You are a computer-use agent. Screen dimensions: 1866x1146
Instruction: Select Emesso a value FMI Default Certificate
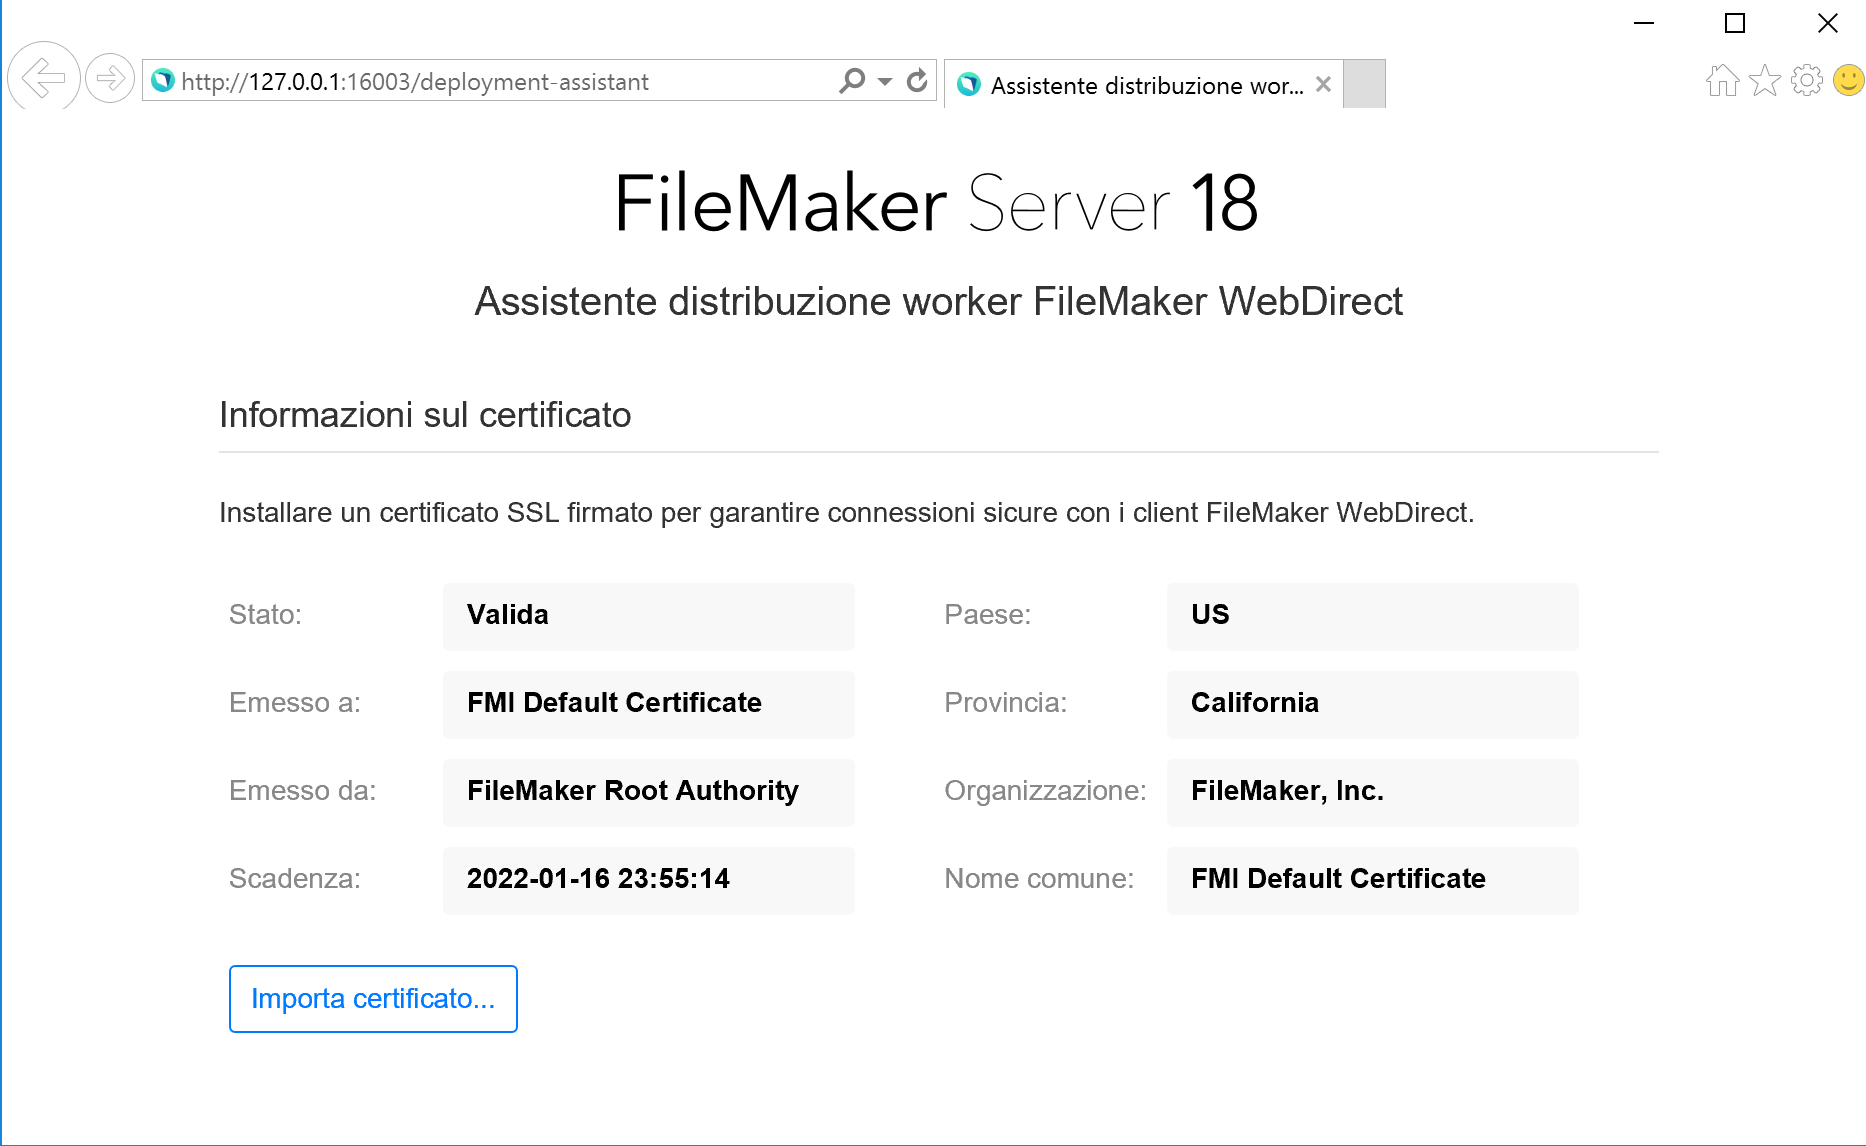(648, 704)
